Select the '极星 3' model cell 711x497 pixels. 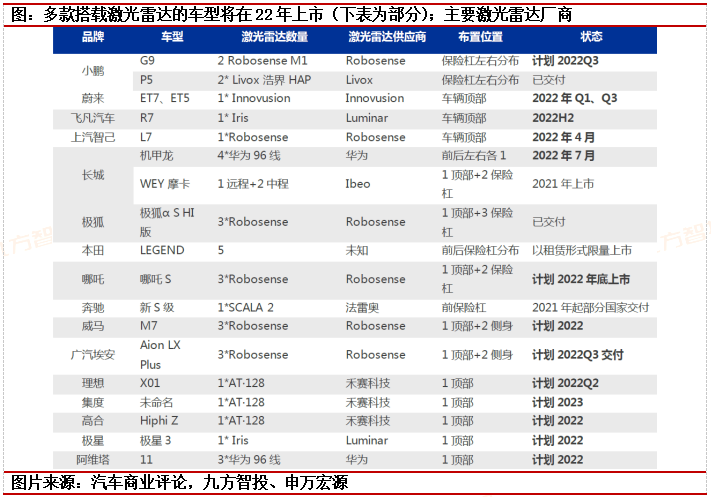tap(156, 441)
